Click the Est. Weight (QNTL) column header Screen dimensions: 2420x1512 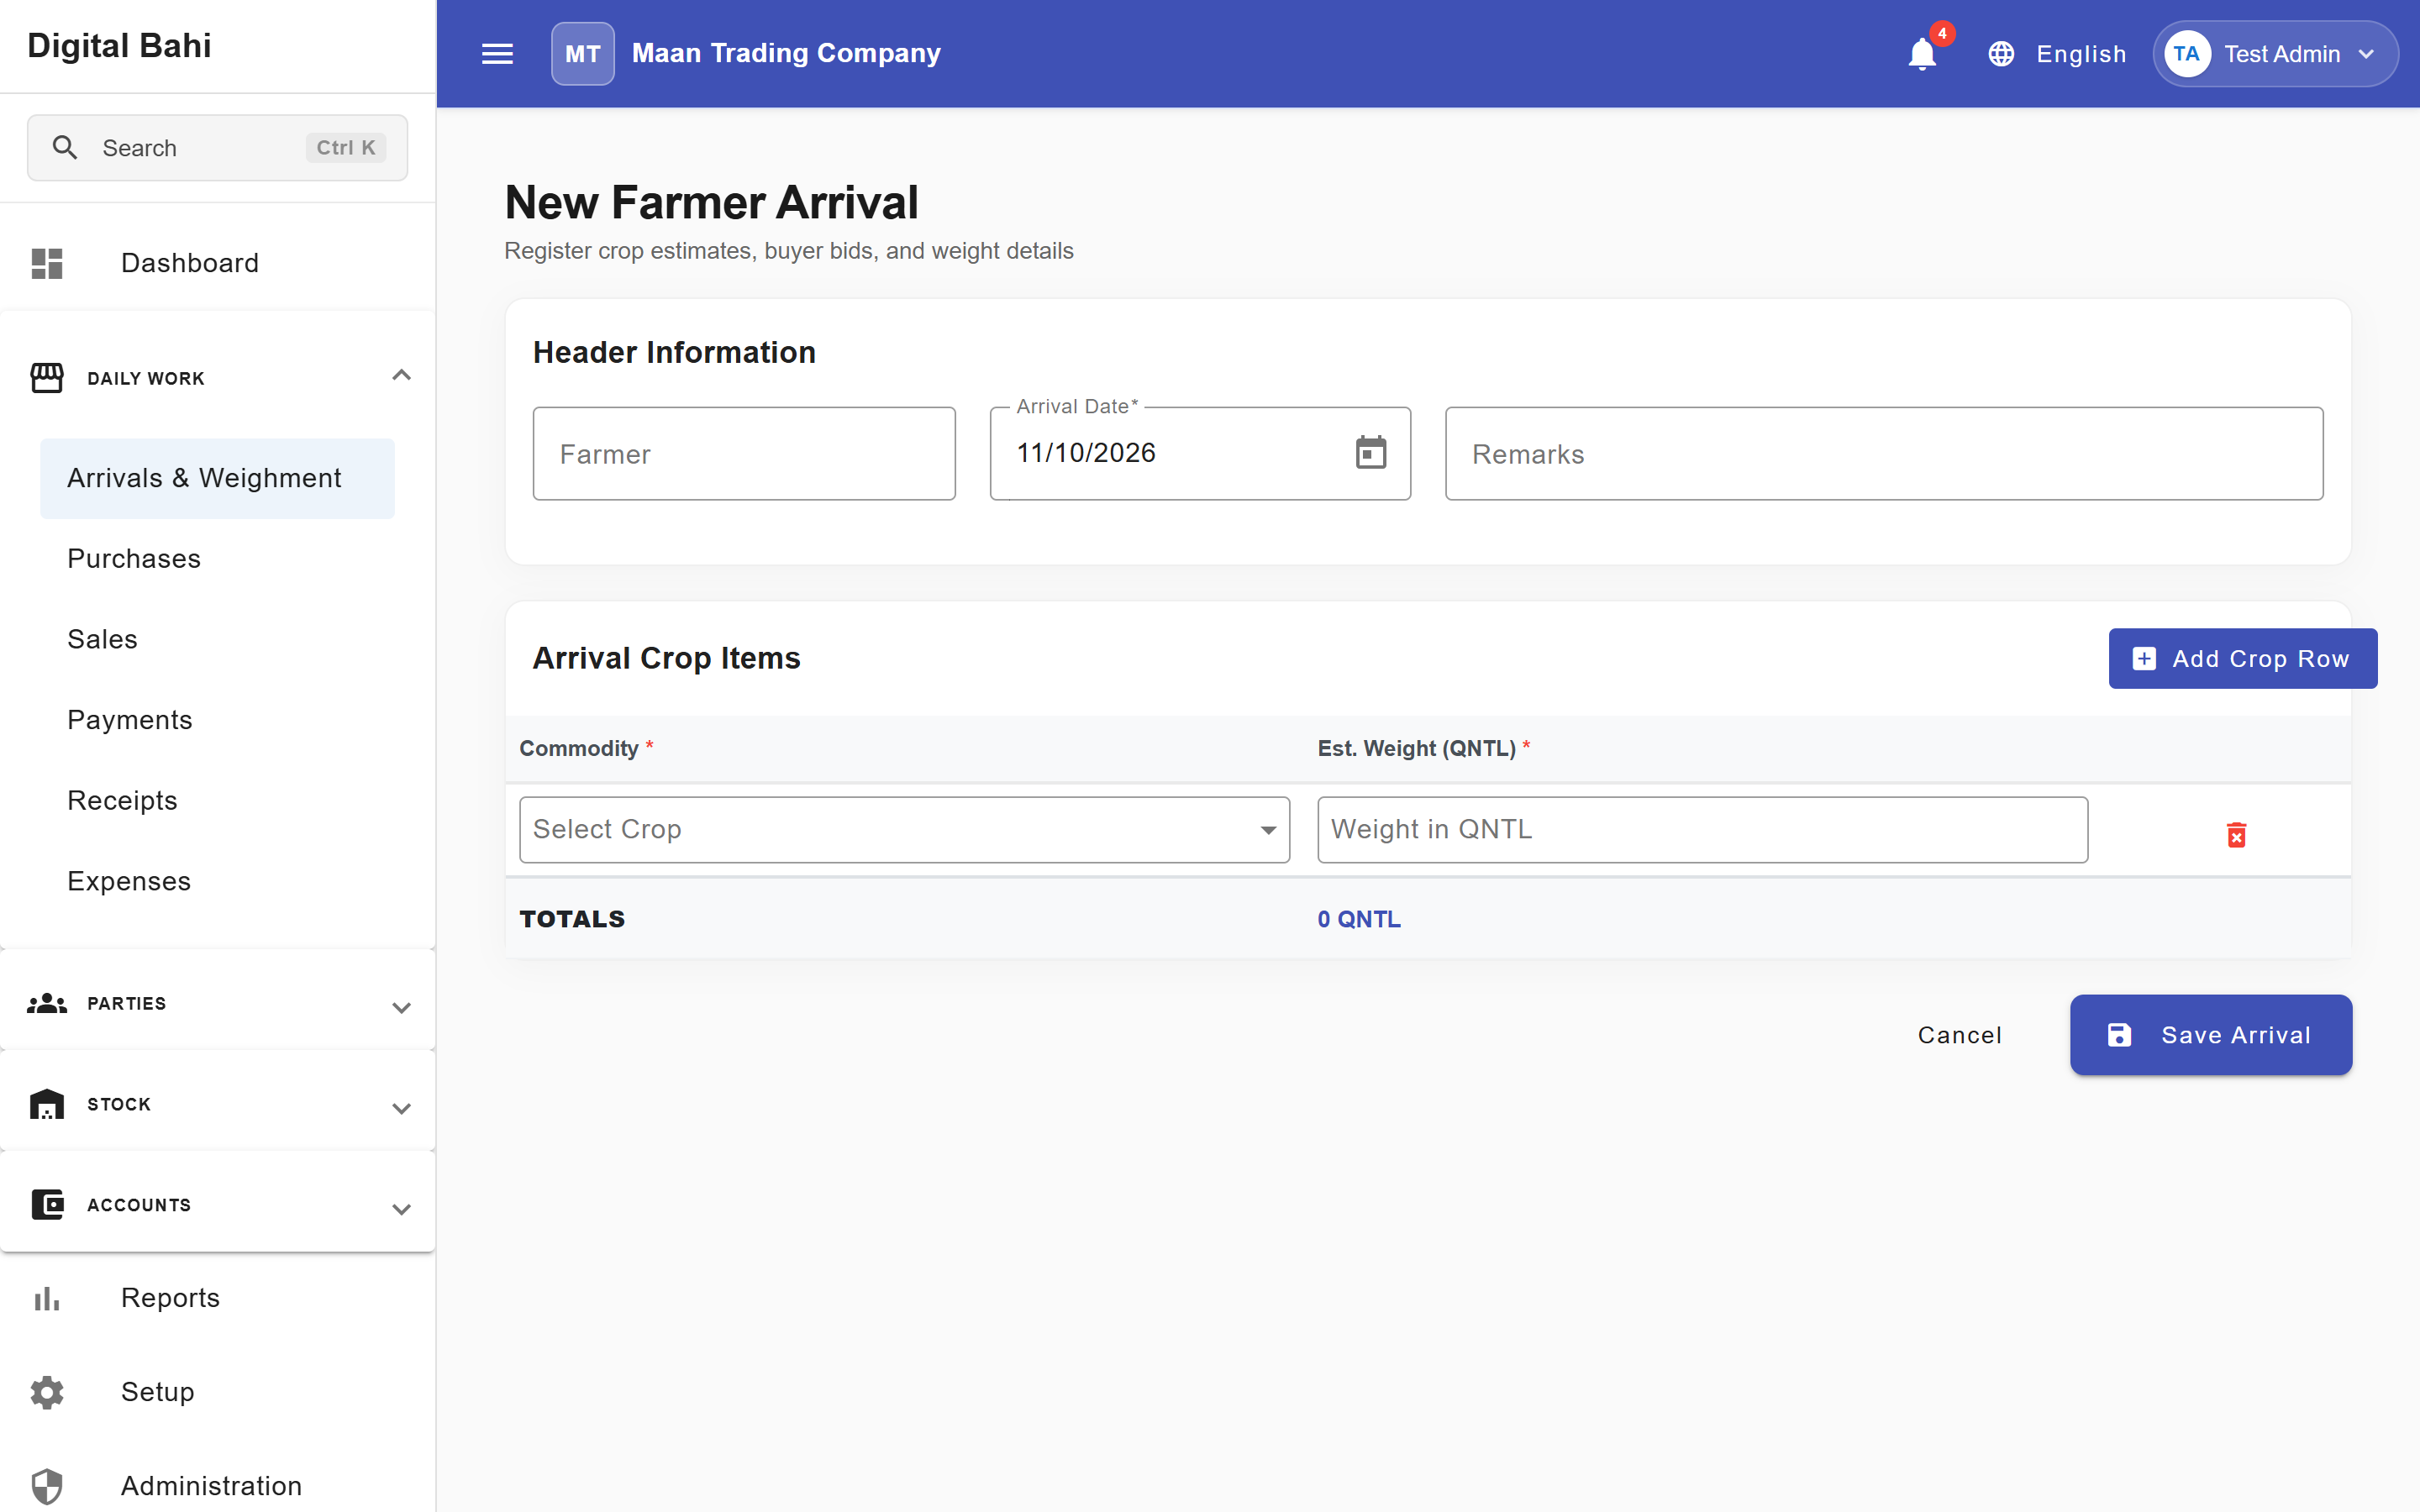tap(1424, 748)
